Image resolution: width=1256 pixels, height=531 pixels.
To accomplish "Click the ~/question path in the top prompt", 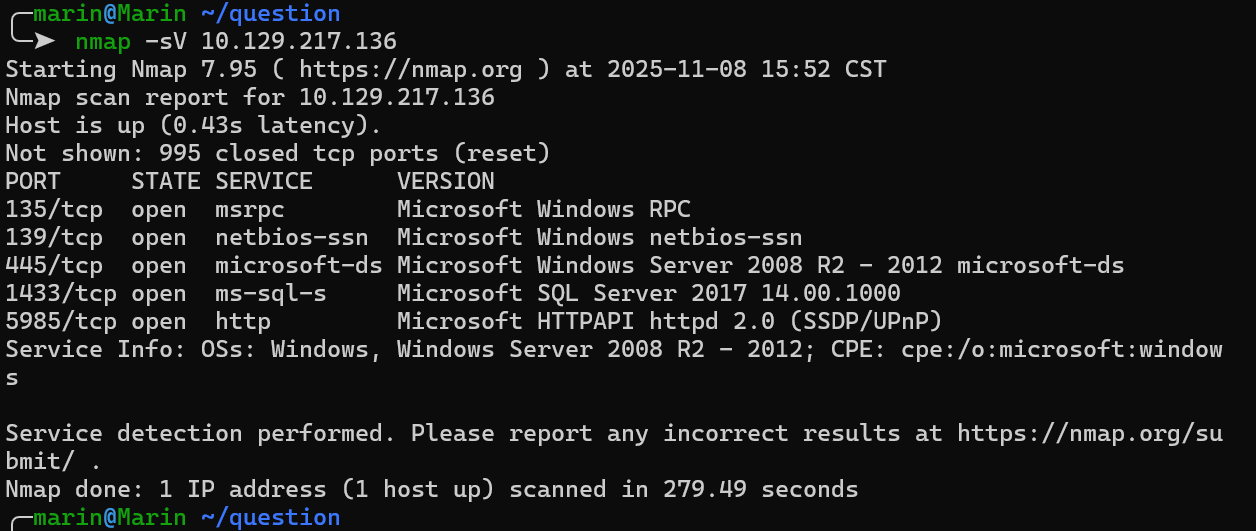I will pos(270,14).
